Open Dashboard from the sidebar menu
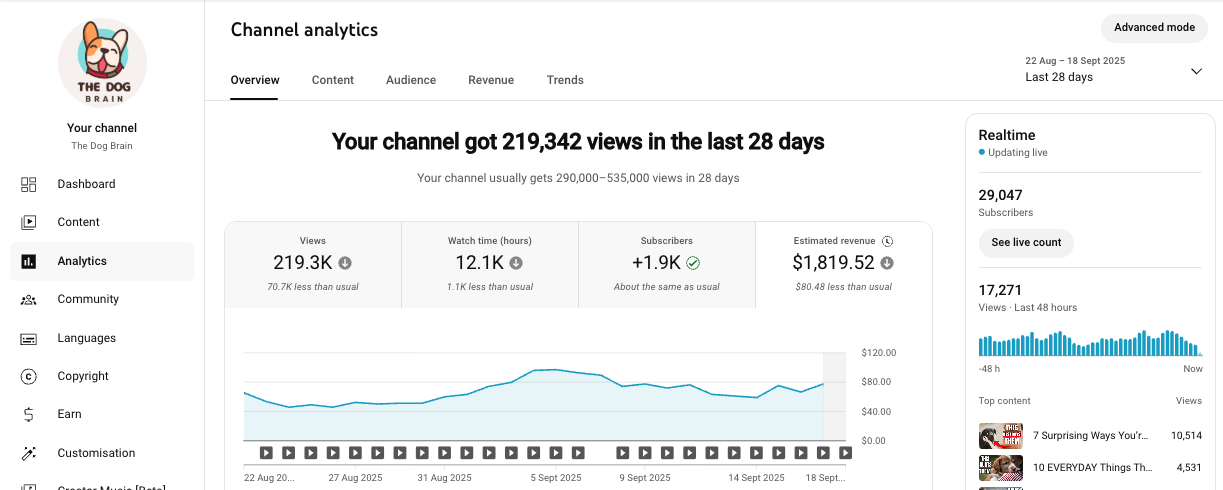The height and width of the screenshot is (490, 1223). [x=102, y=184]
